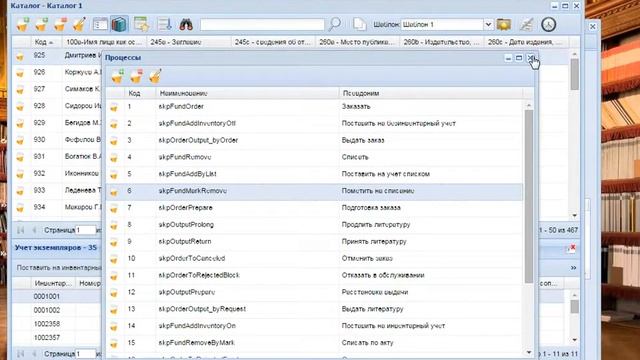Click the Процессы list vertical scrollbar

(529, 196)
